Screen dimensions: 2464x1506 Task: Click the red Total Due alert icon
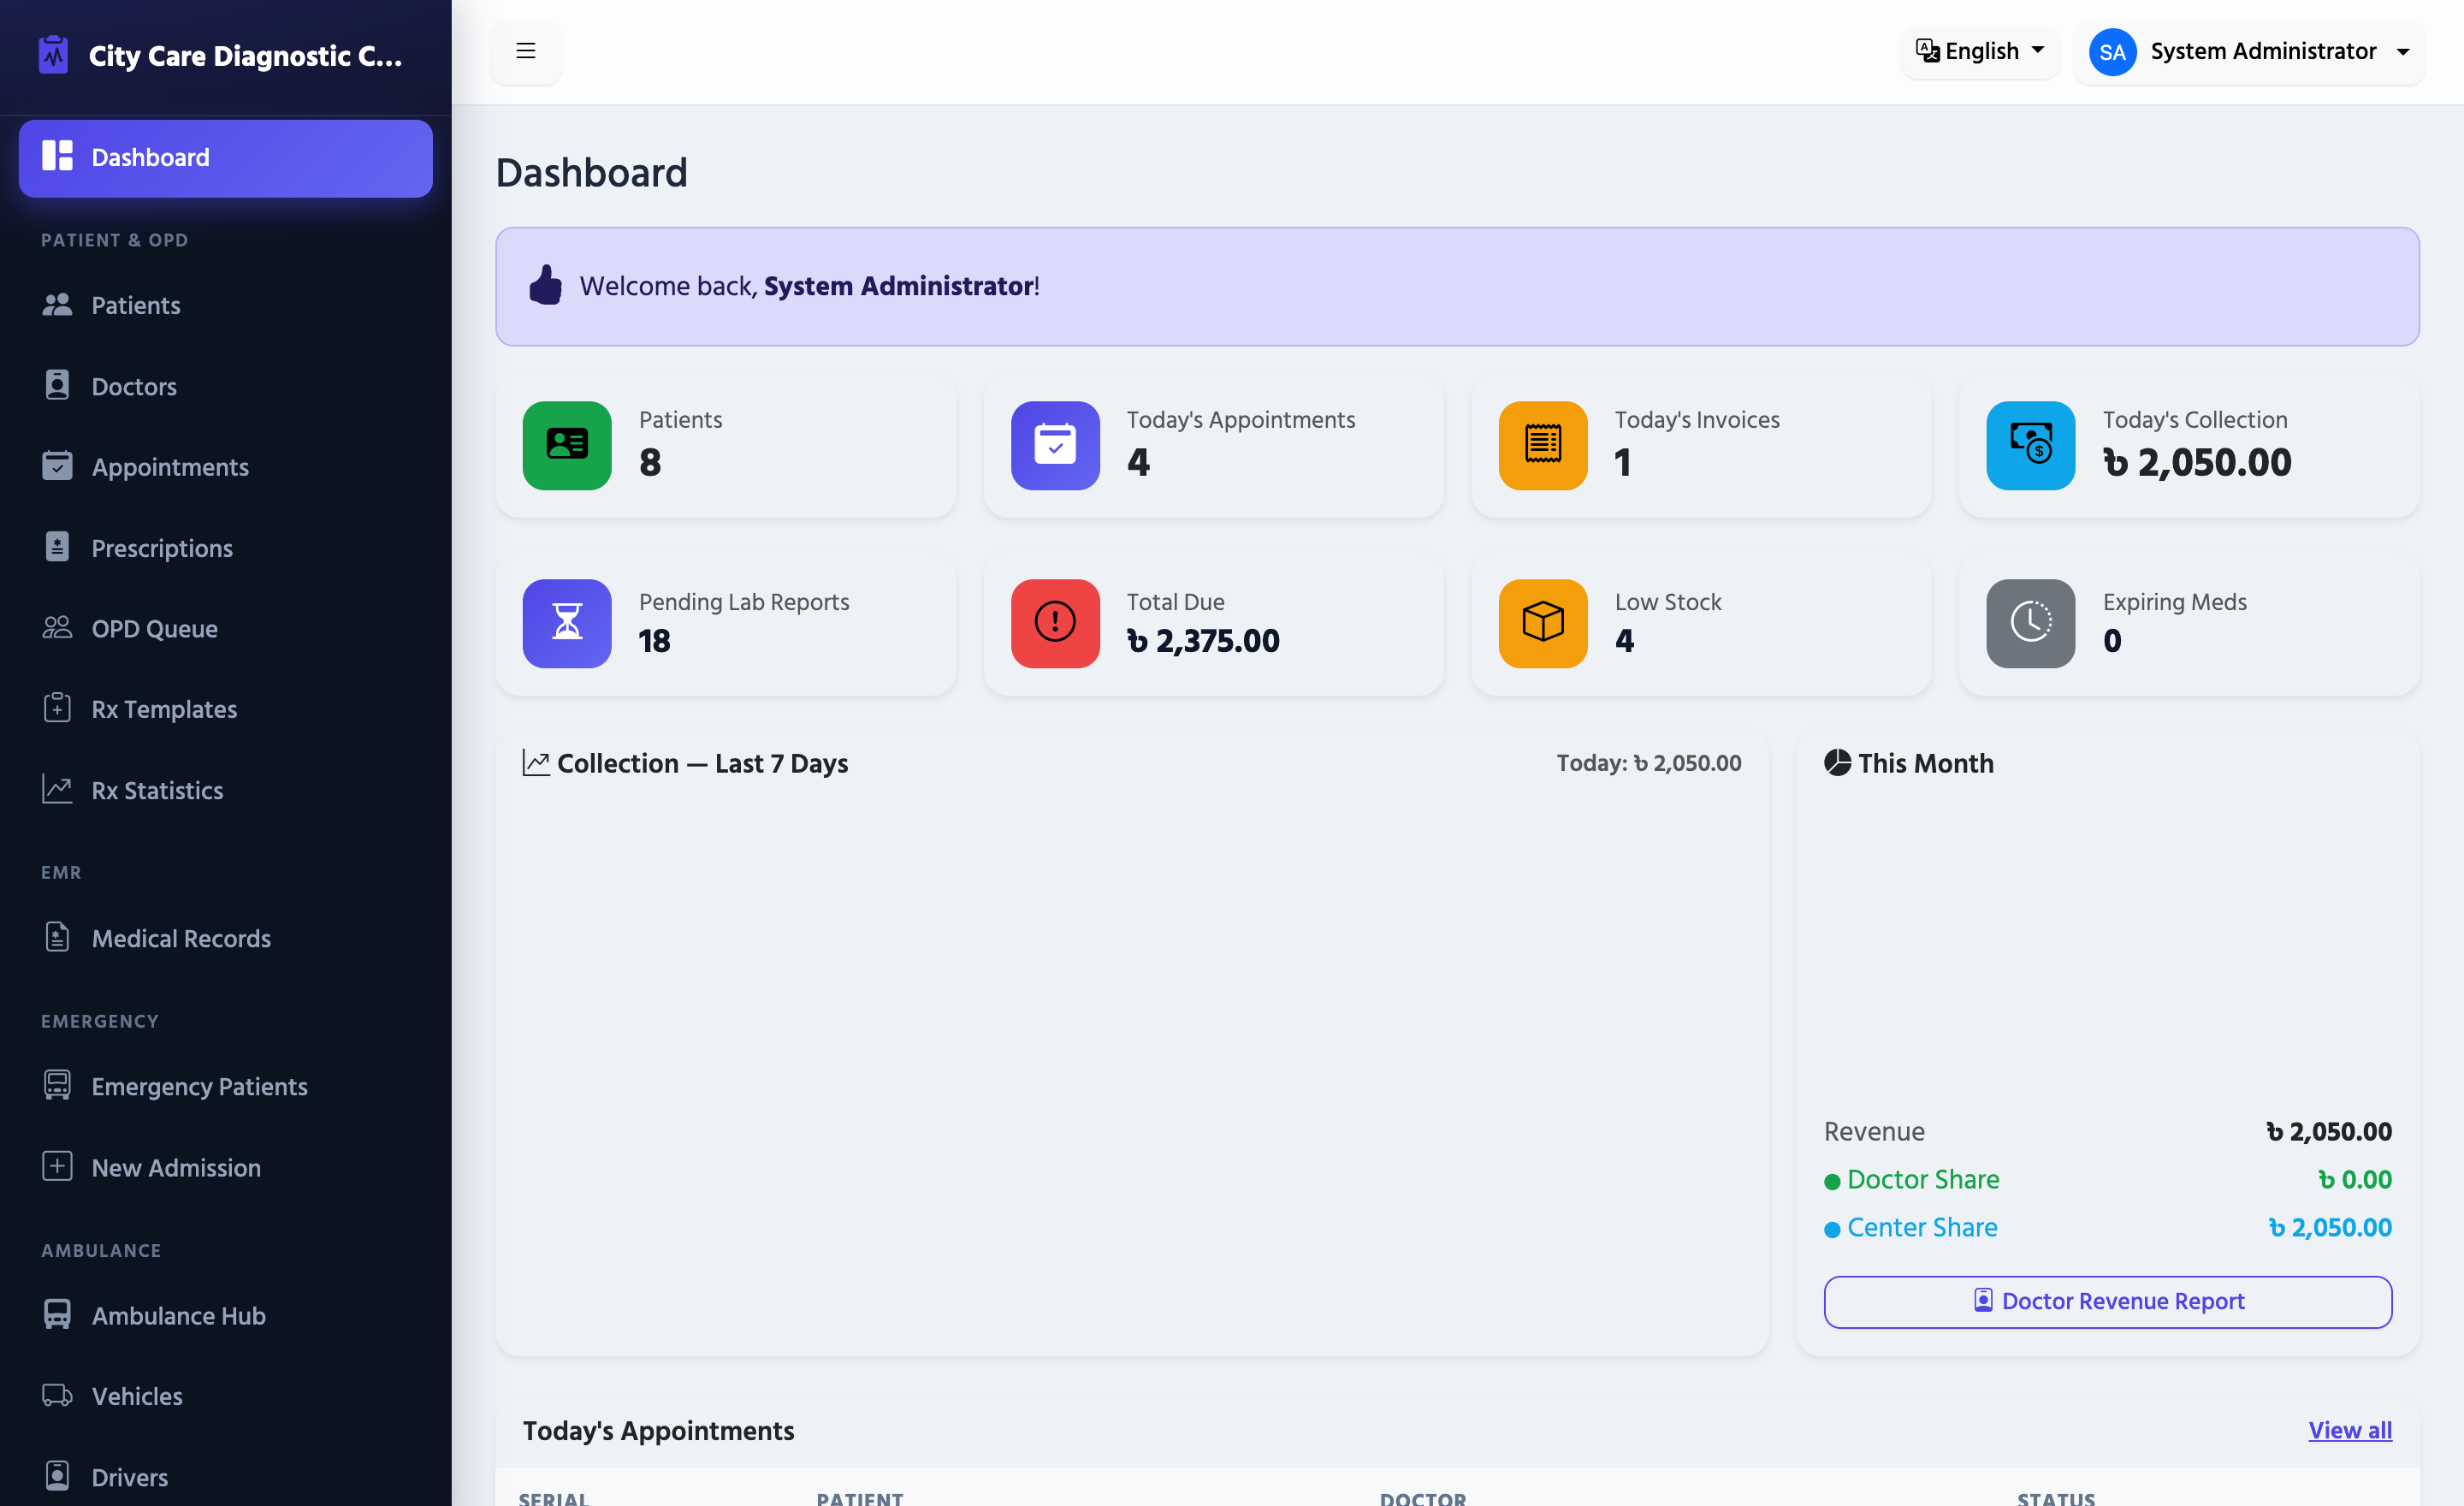click(1055, 623)
